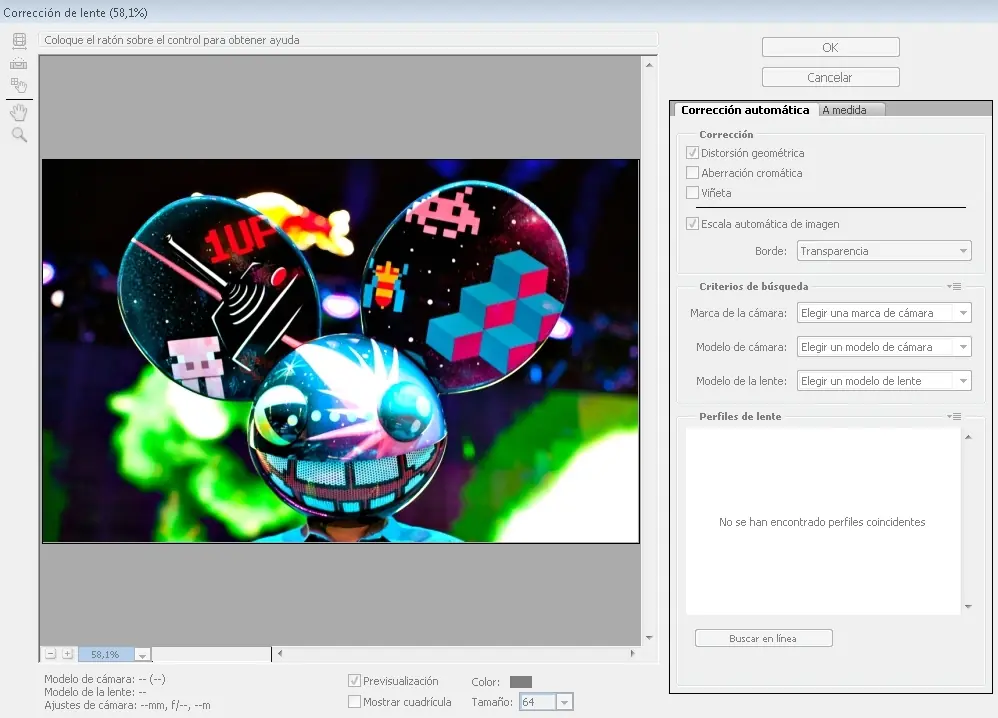
Task: Select the Hand tool
Action: 19,113
